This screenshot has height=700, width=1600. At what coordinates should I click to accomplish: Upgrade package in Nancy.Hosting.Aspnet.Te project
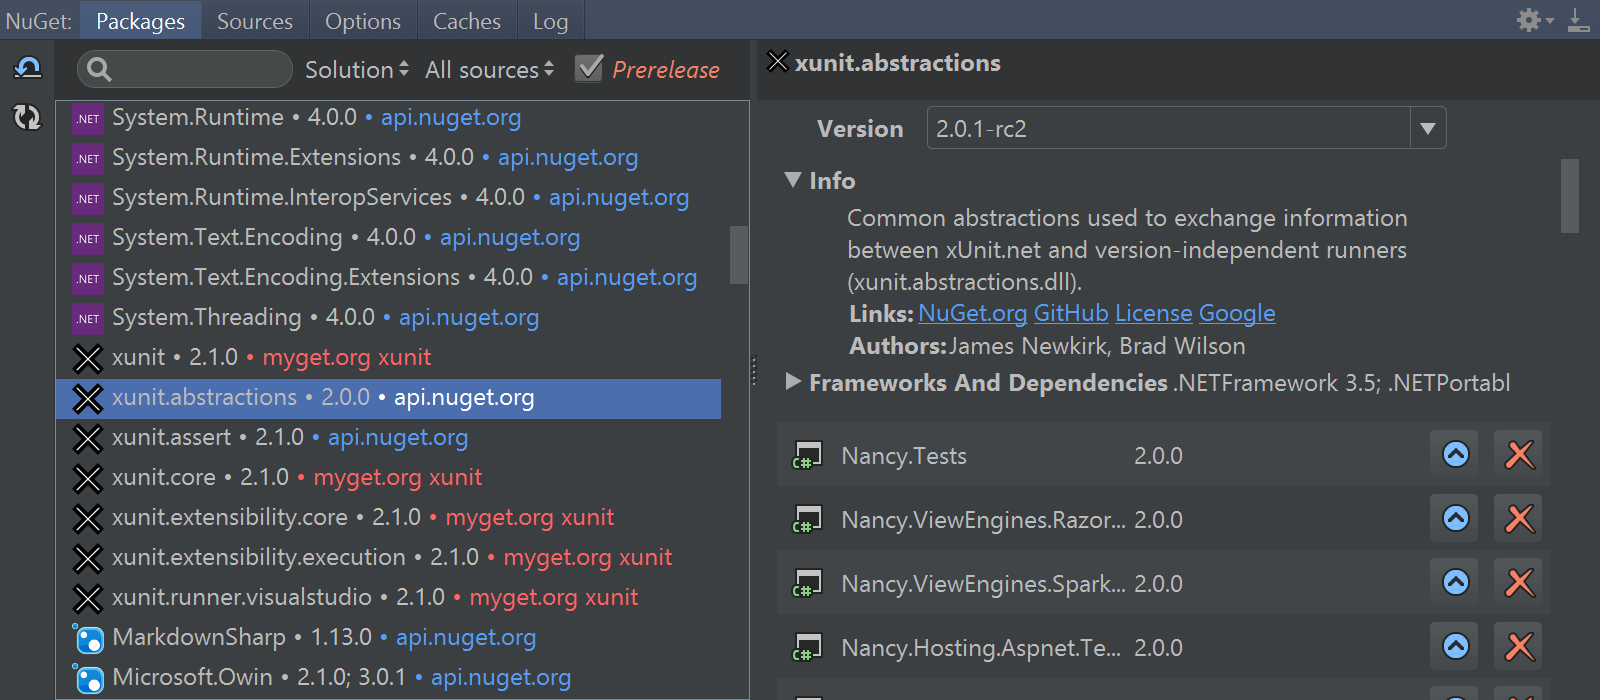1456,647
